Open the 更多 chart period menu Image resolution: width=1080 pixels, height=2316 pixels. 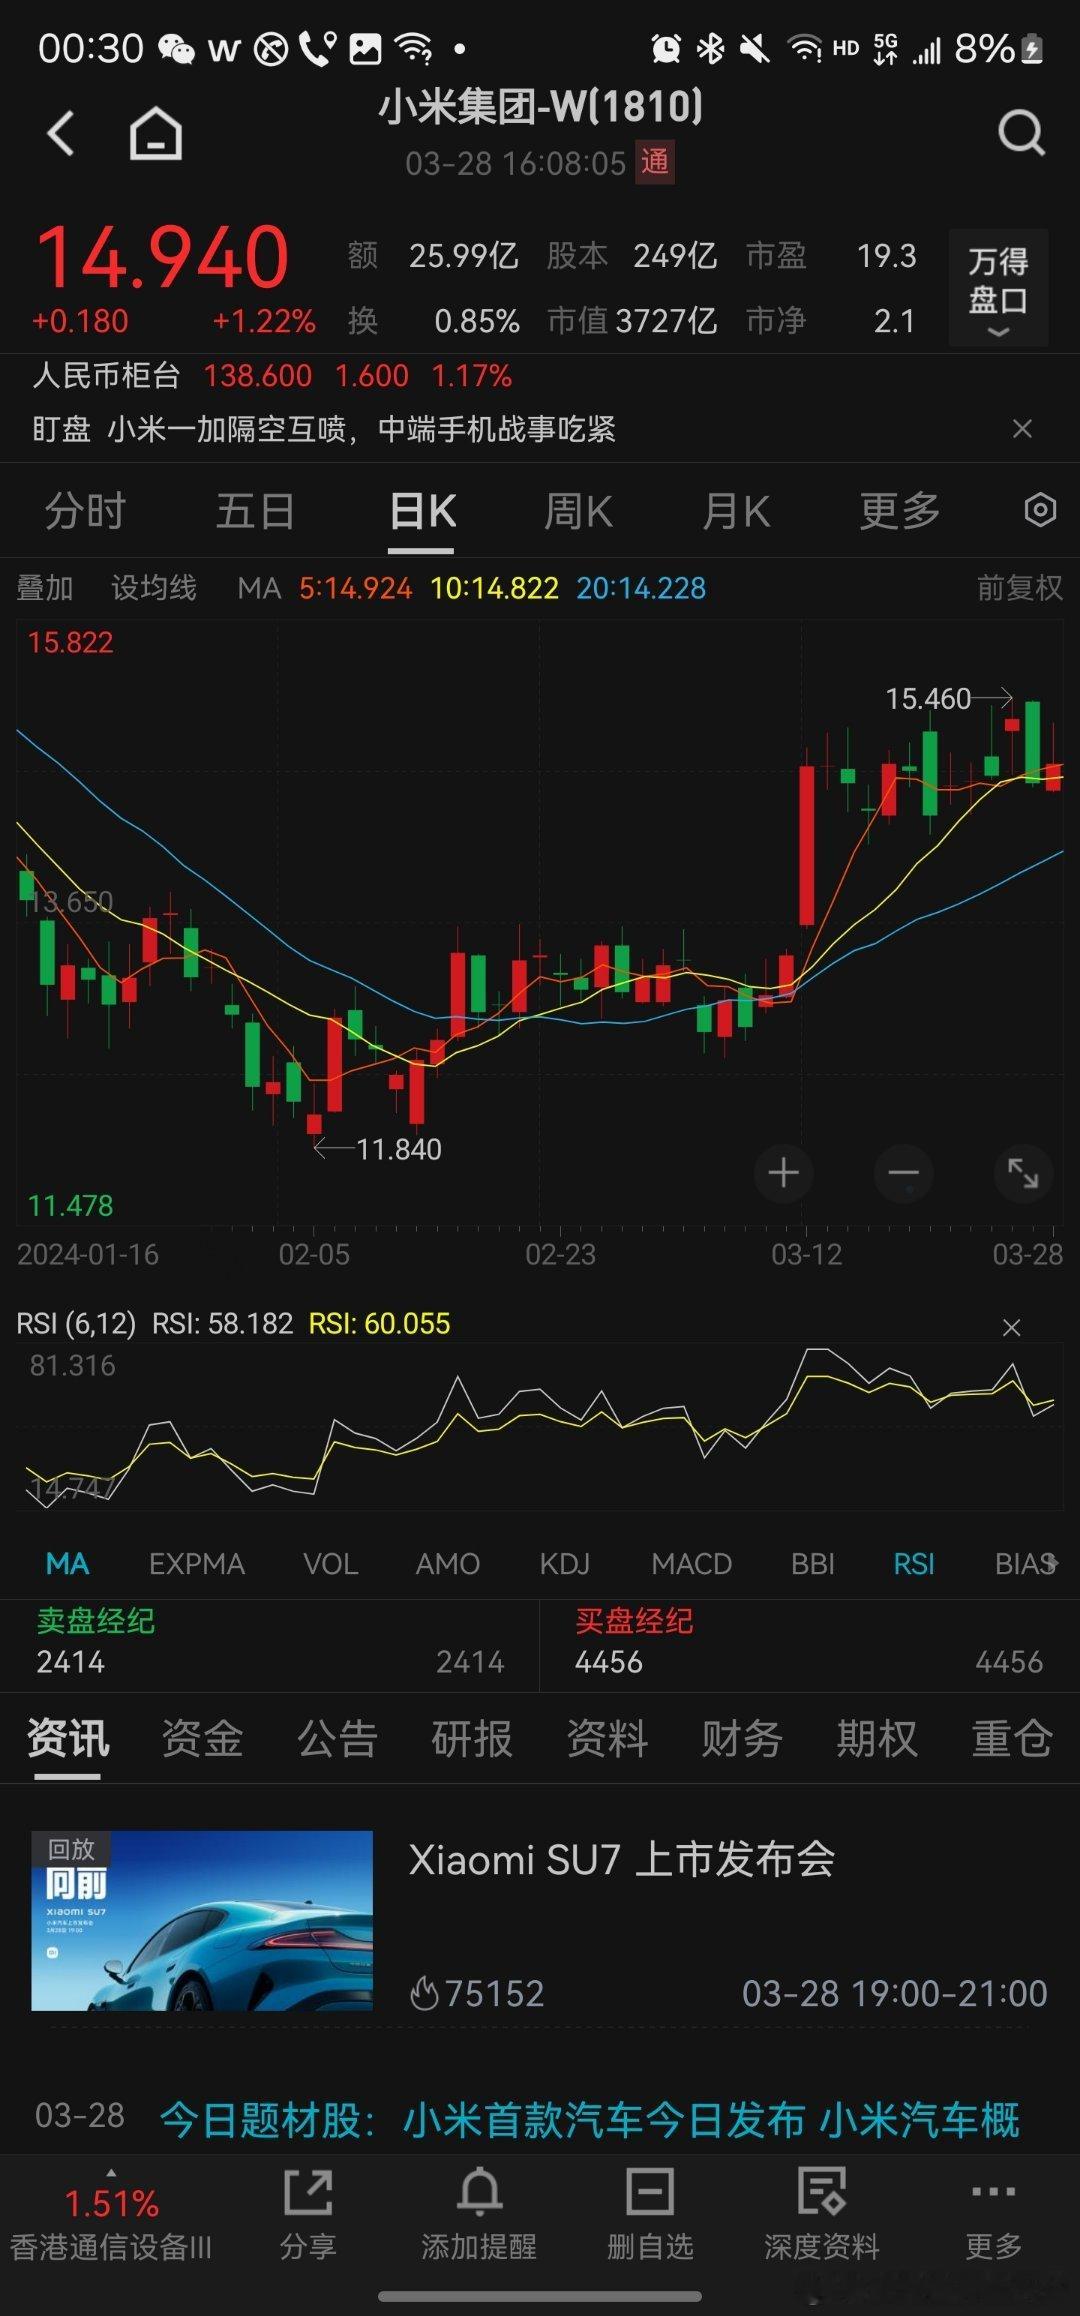pos(900,511)
